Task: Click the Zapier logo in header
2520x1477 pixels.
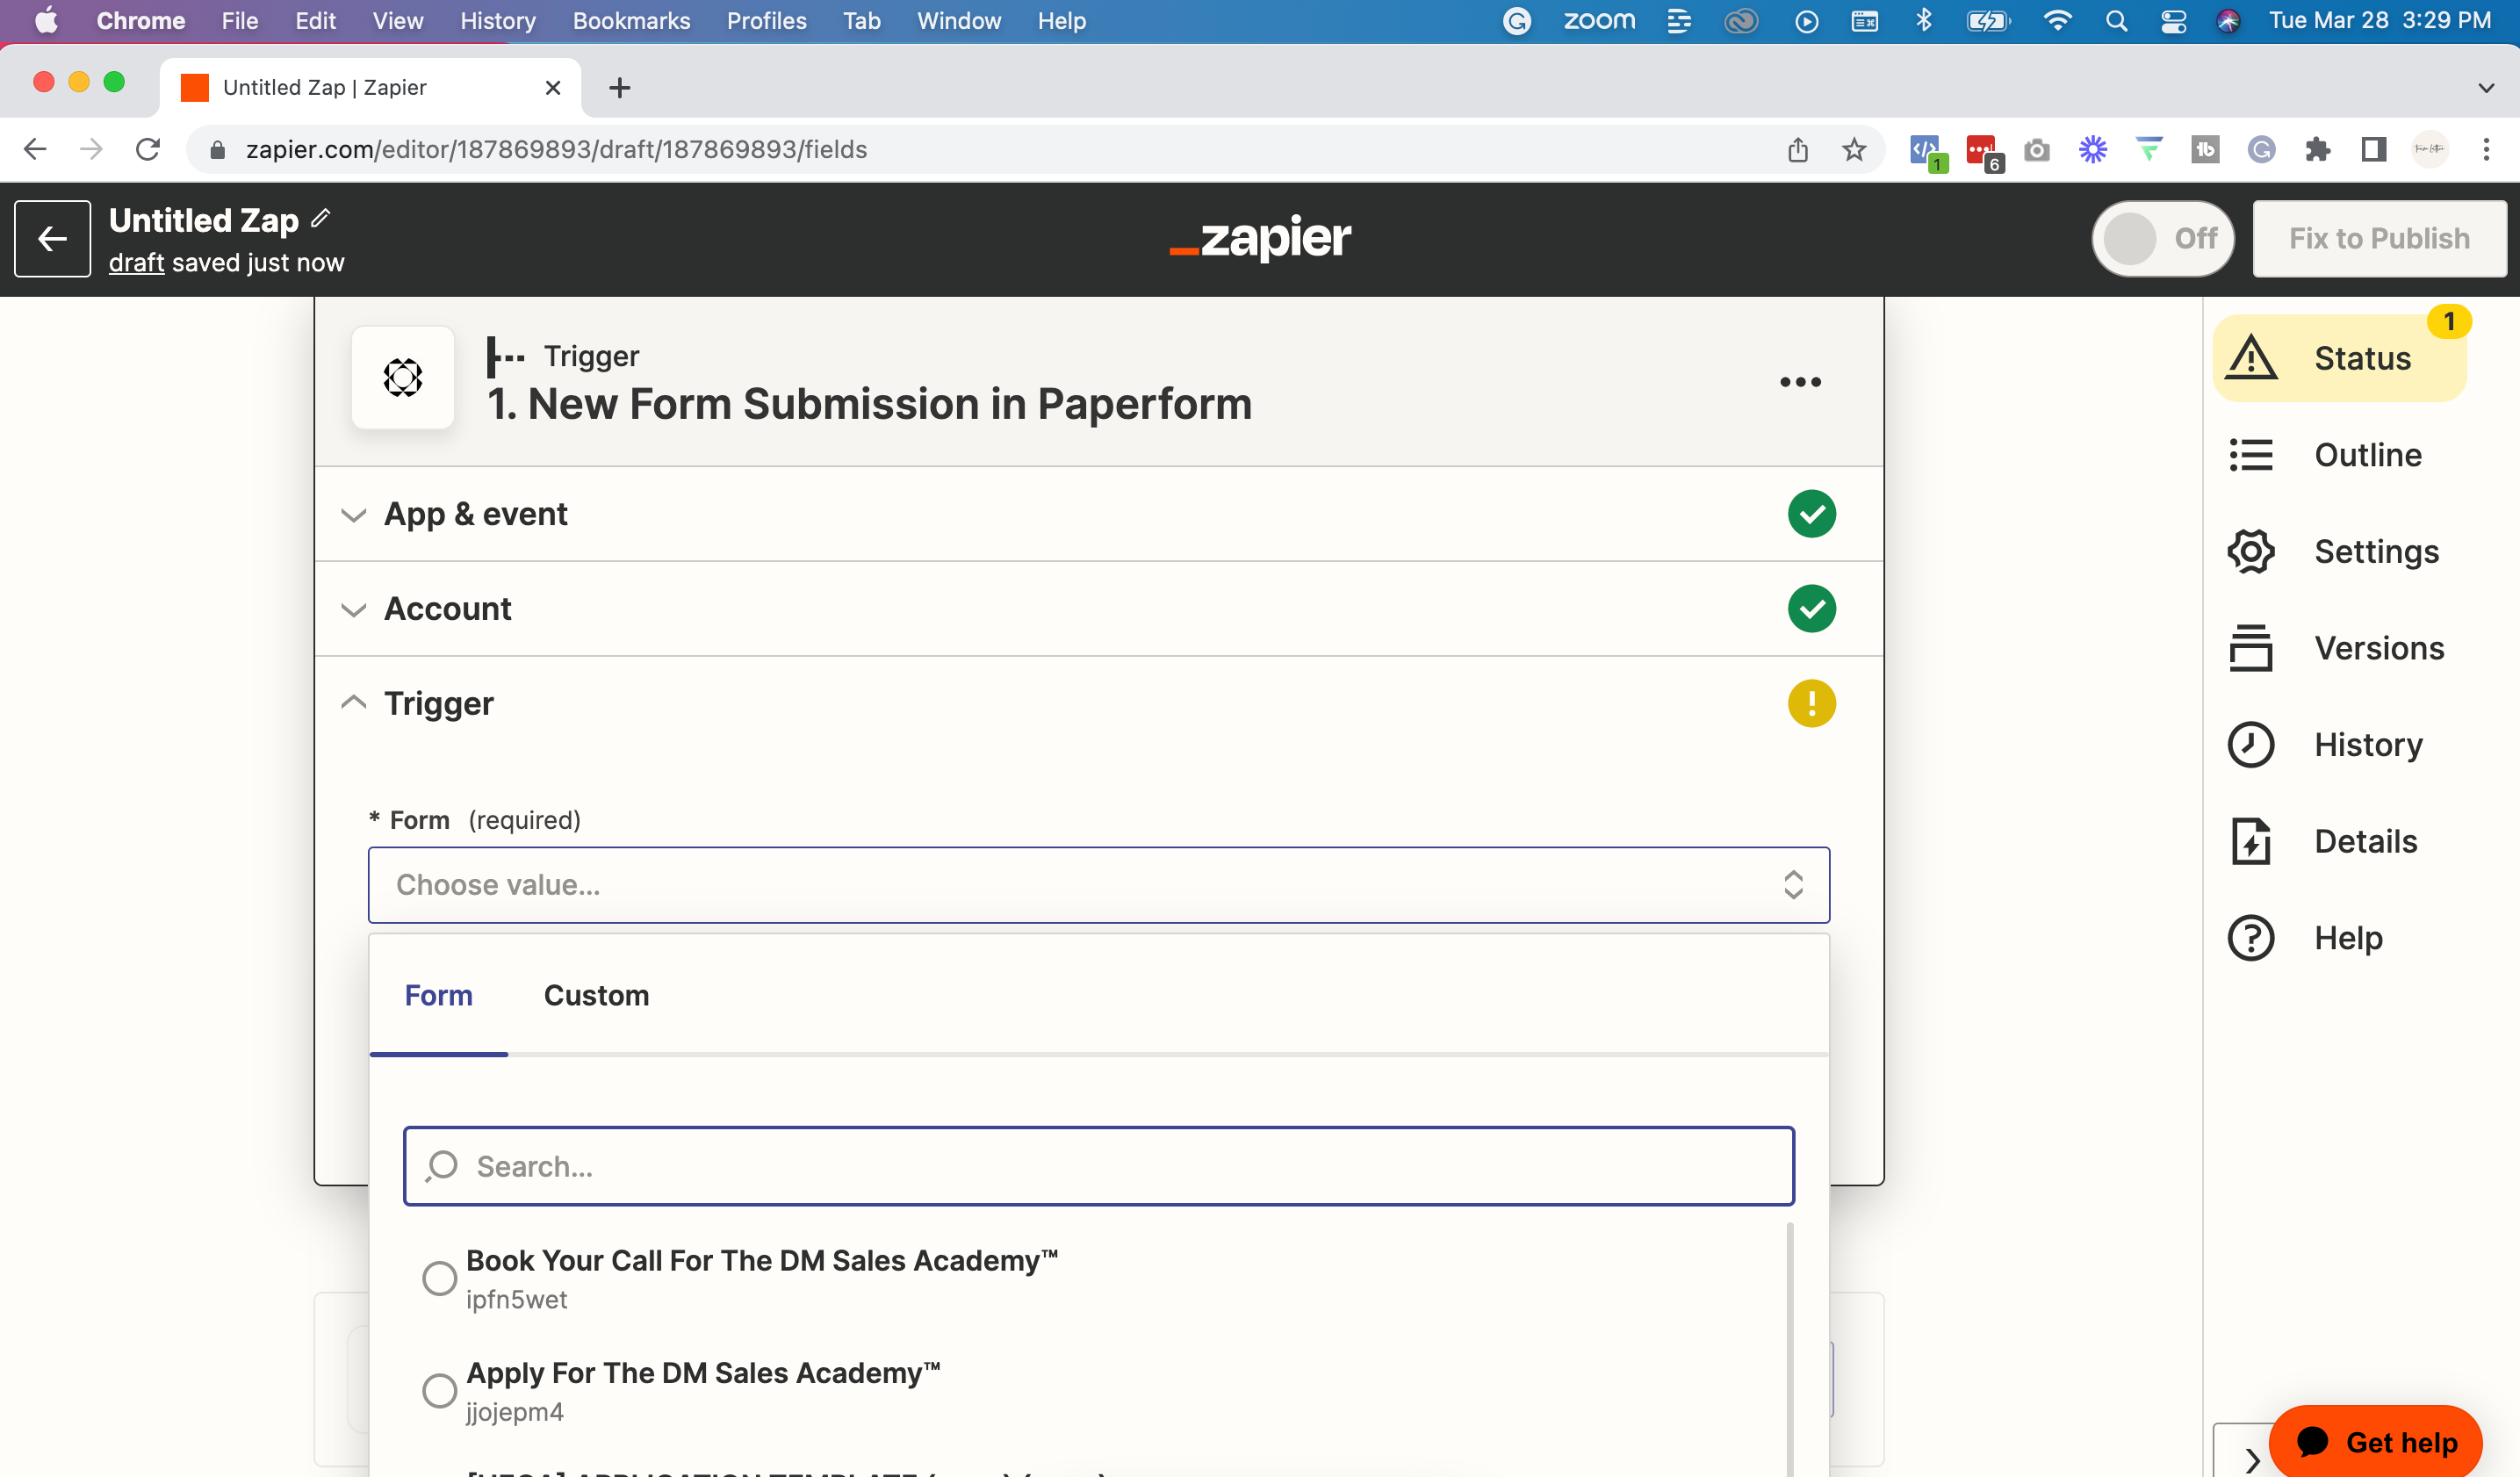Action: pos(1260,238)
